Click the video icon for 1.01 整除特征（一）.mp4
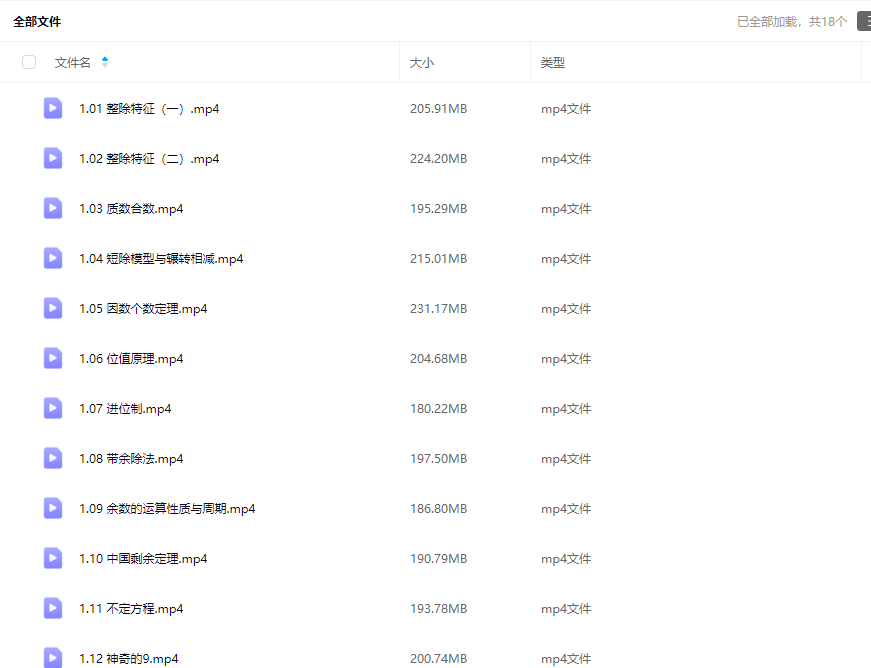The width and height of the screenshot is (871, 668). pyautogui.click(x=53, y=109)
